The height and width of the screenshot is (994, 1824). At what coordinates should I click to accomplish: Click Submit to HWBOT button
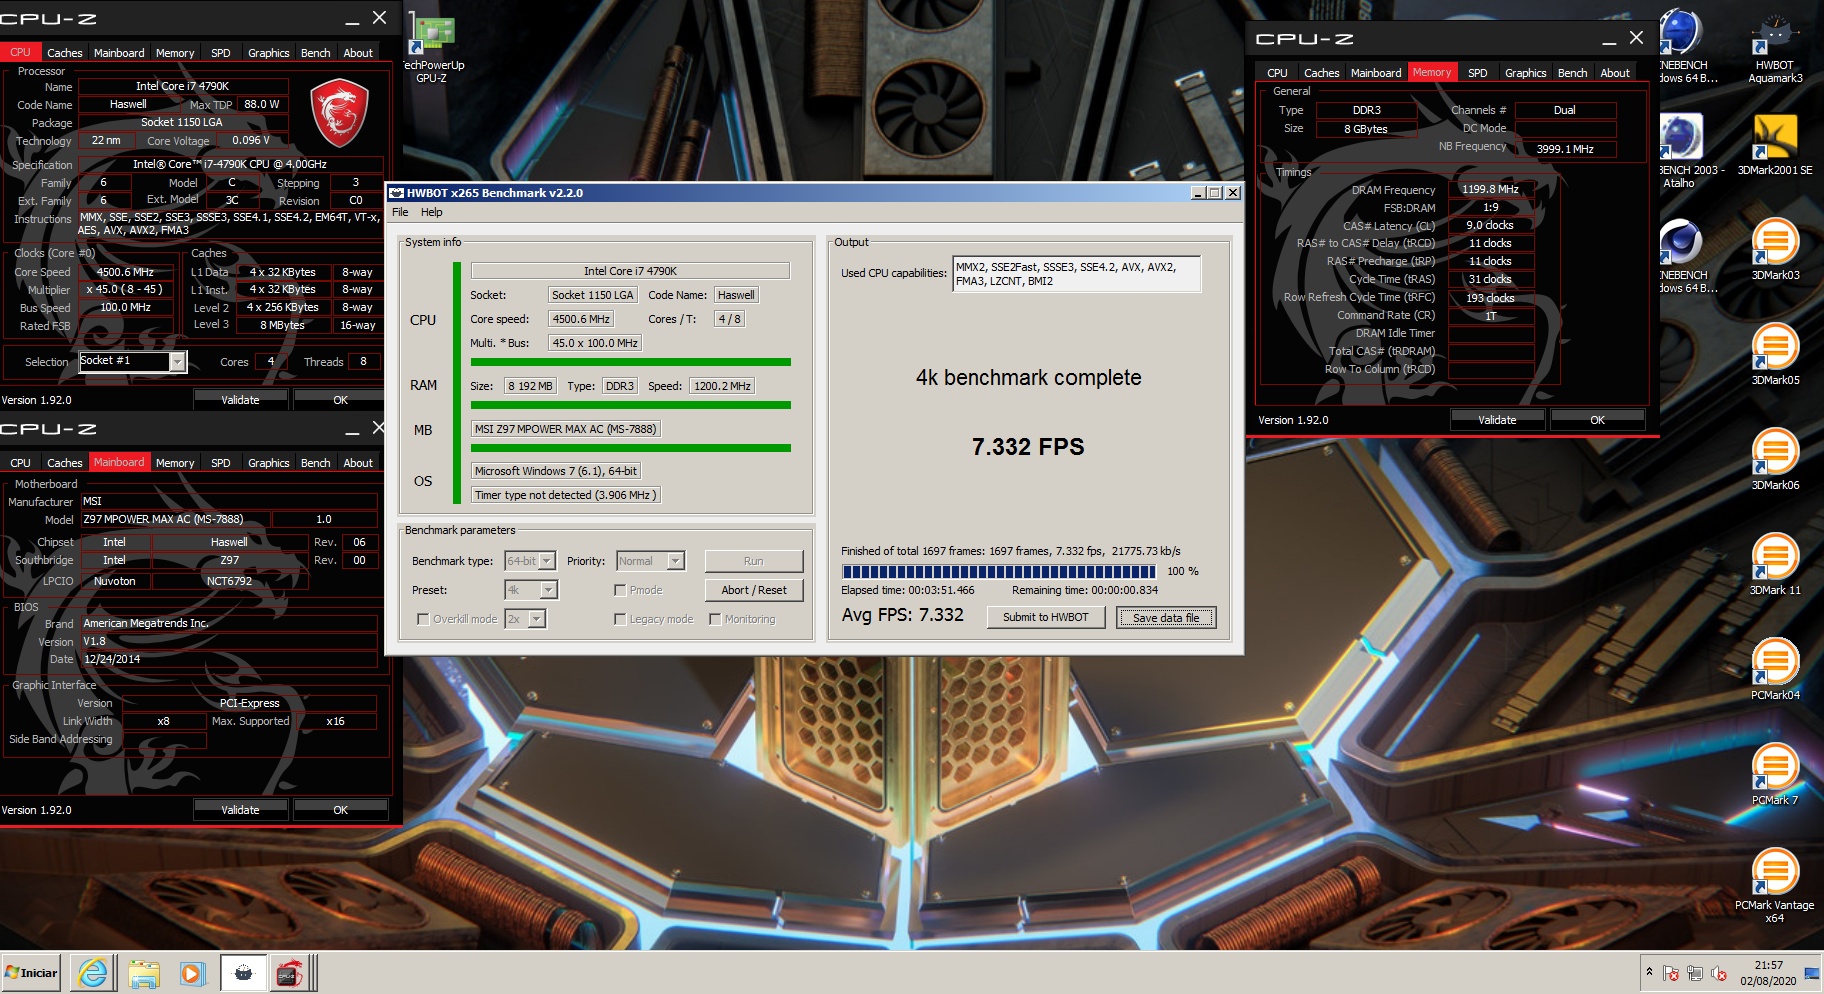pyautogui.click(x=1046, y=617)
